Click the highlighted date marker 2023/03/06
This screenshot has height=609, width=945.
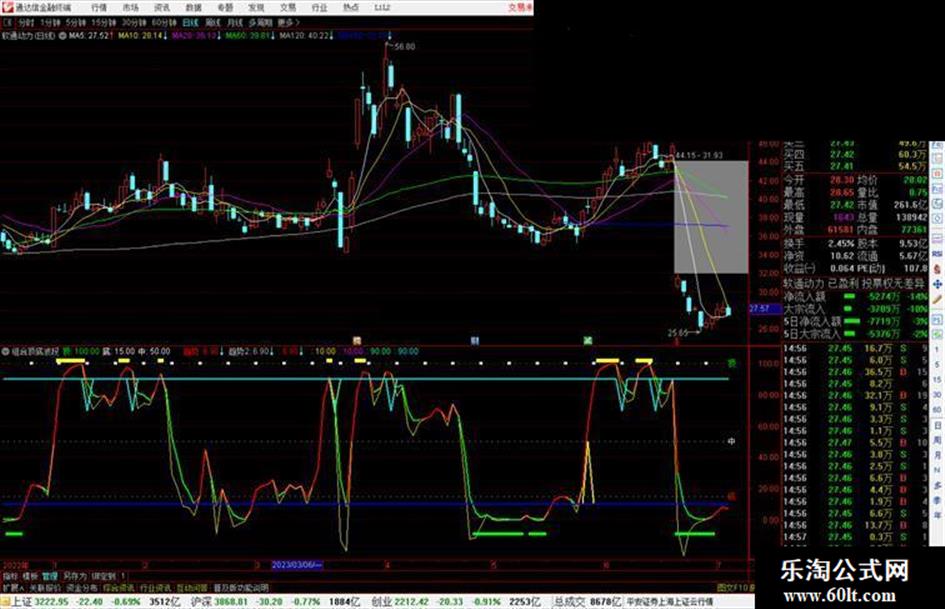click(x=297, y=565)
